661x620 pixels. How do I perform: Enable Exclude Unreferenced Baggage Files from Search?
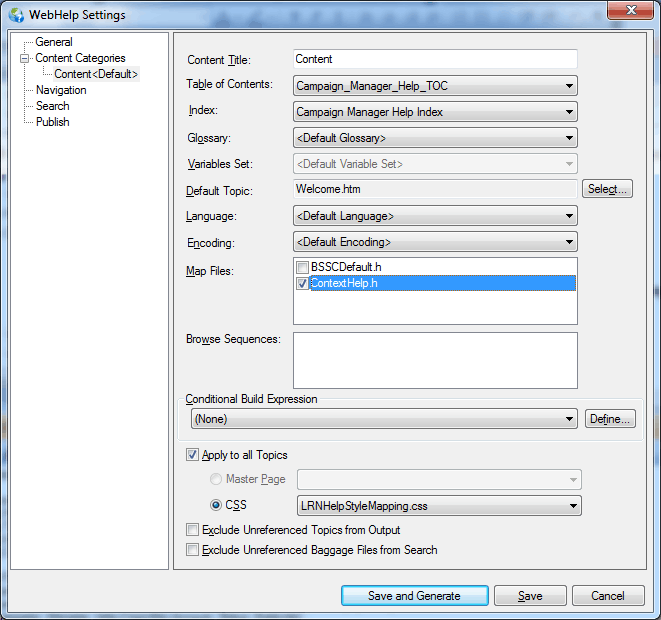pyautogui.click(x=192, y=550)
